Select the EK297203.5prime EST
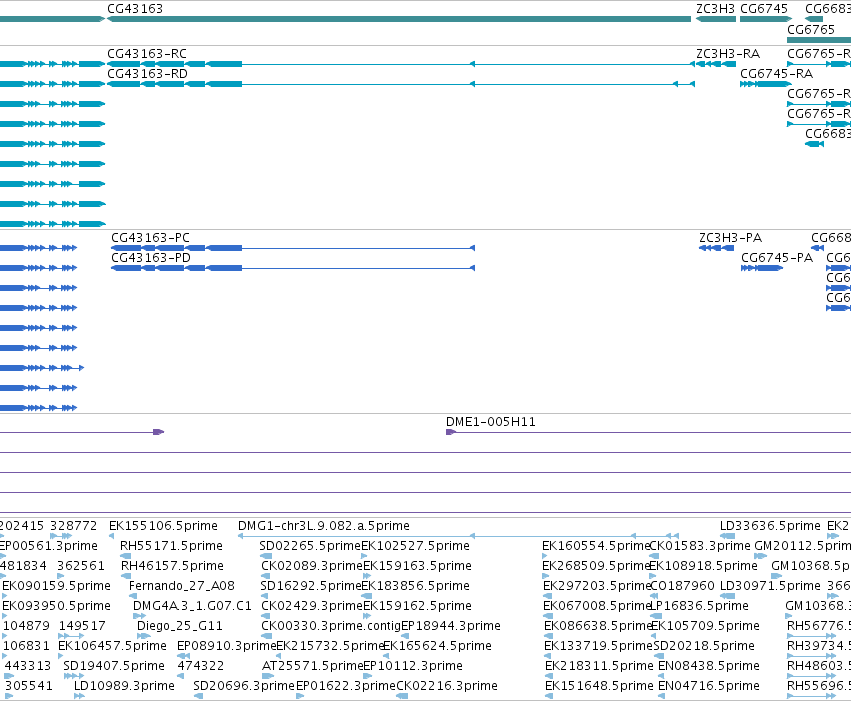The height and width of the screenshot is (701, 851). (596, 586)
